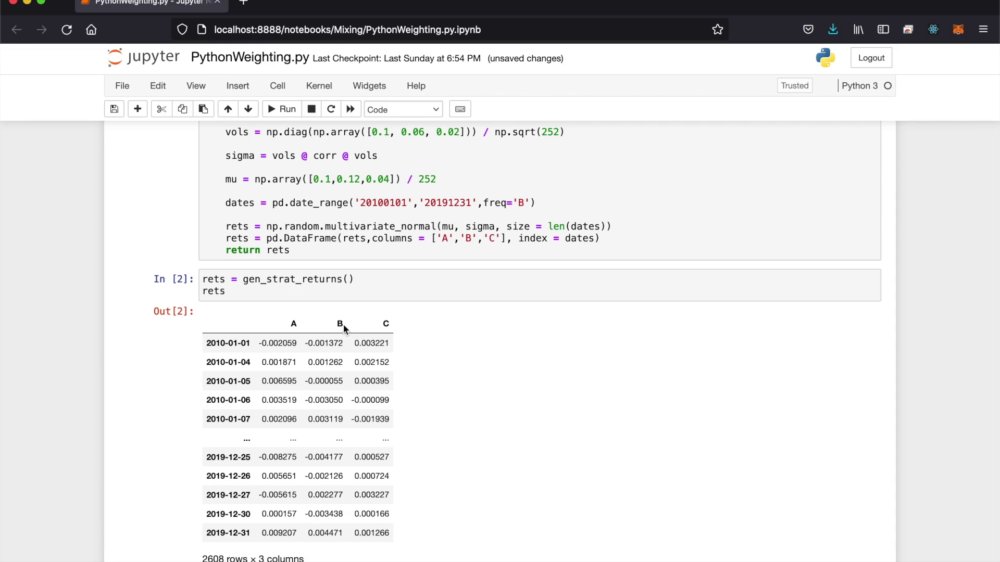Click the React devtools extension icon
This screenshot has height=562, width=1000.
click(933, 29)
